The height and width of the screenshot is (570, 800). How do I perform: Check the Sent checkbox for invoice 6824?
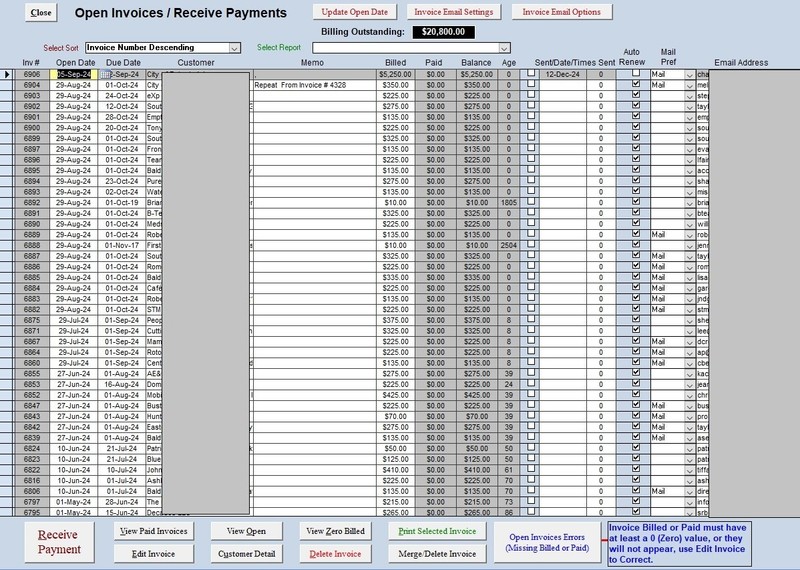tap(531, 447)
